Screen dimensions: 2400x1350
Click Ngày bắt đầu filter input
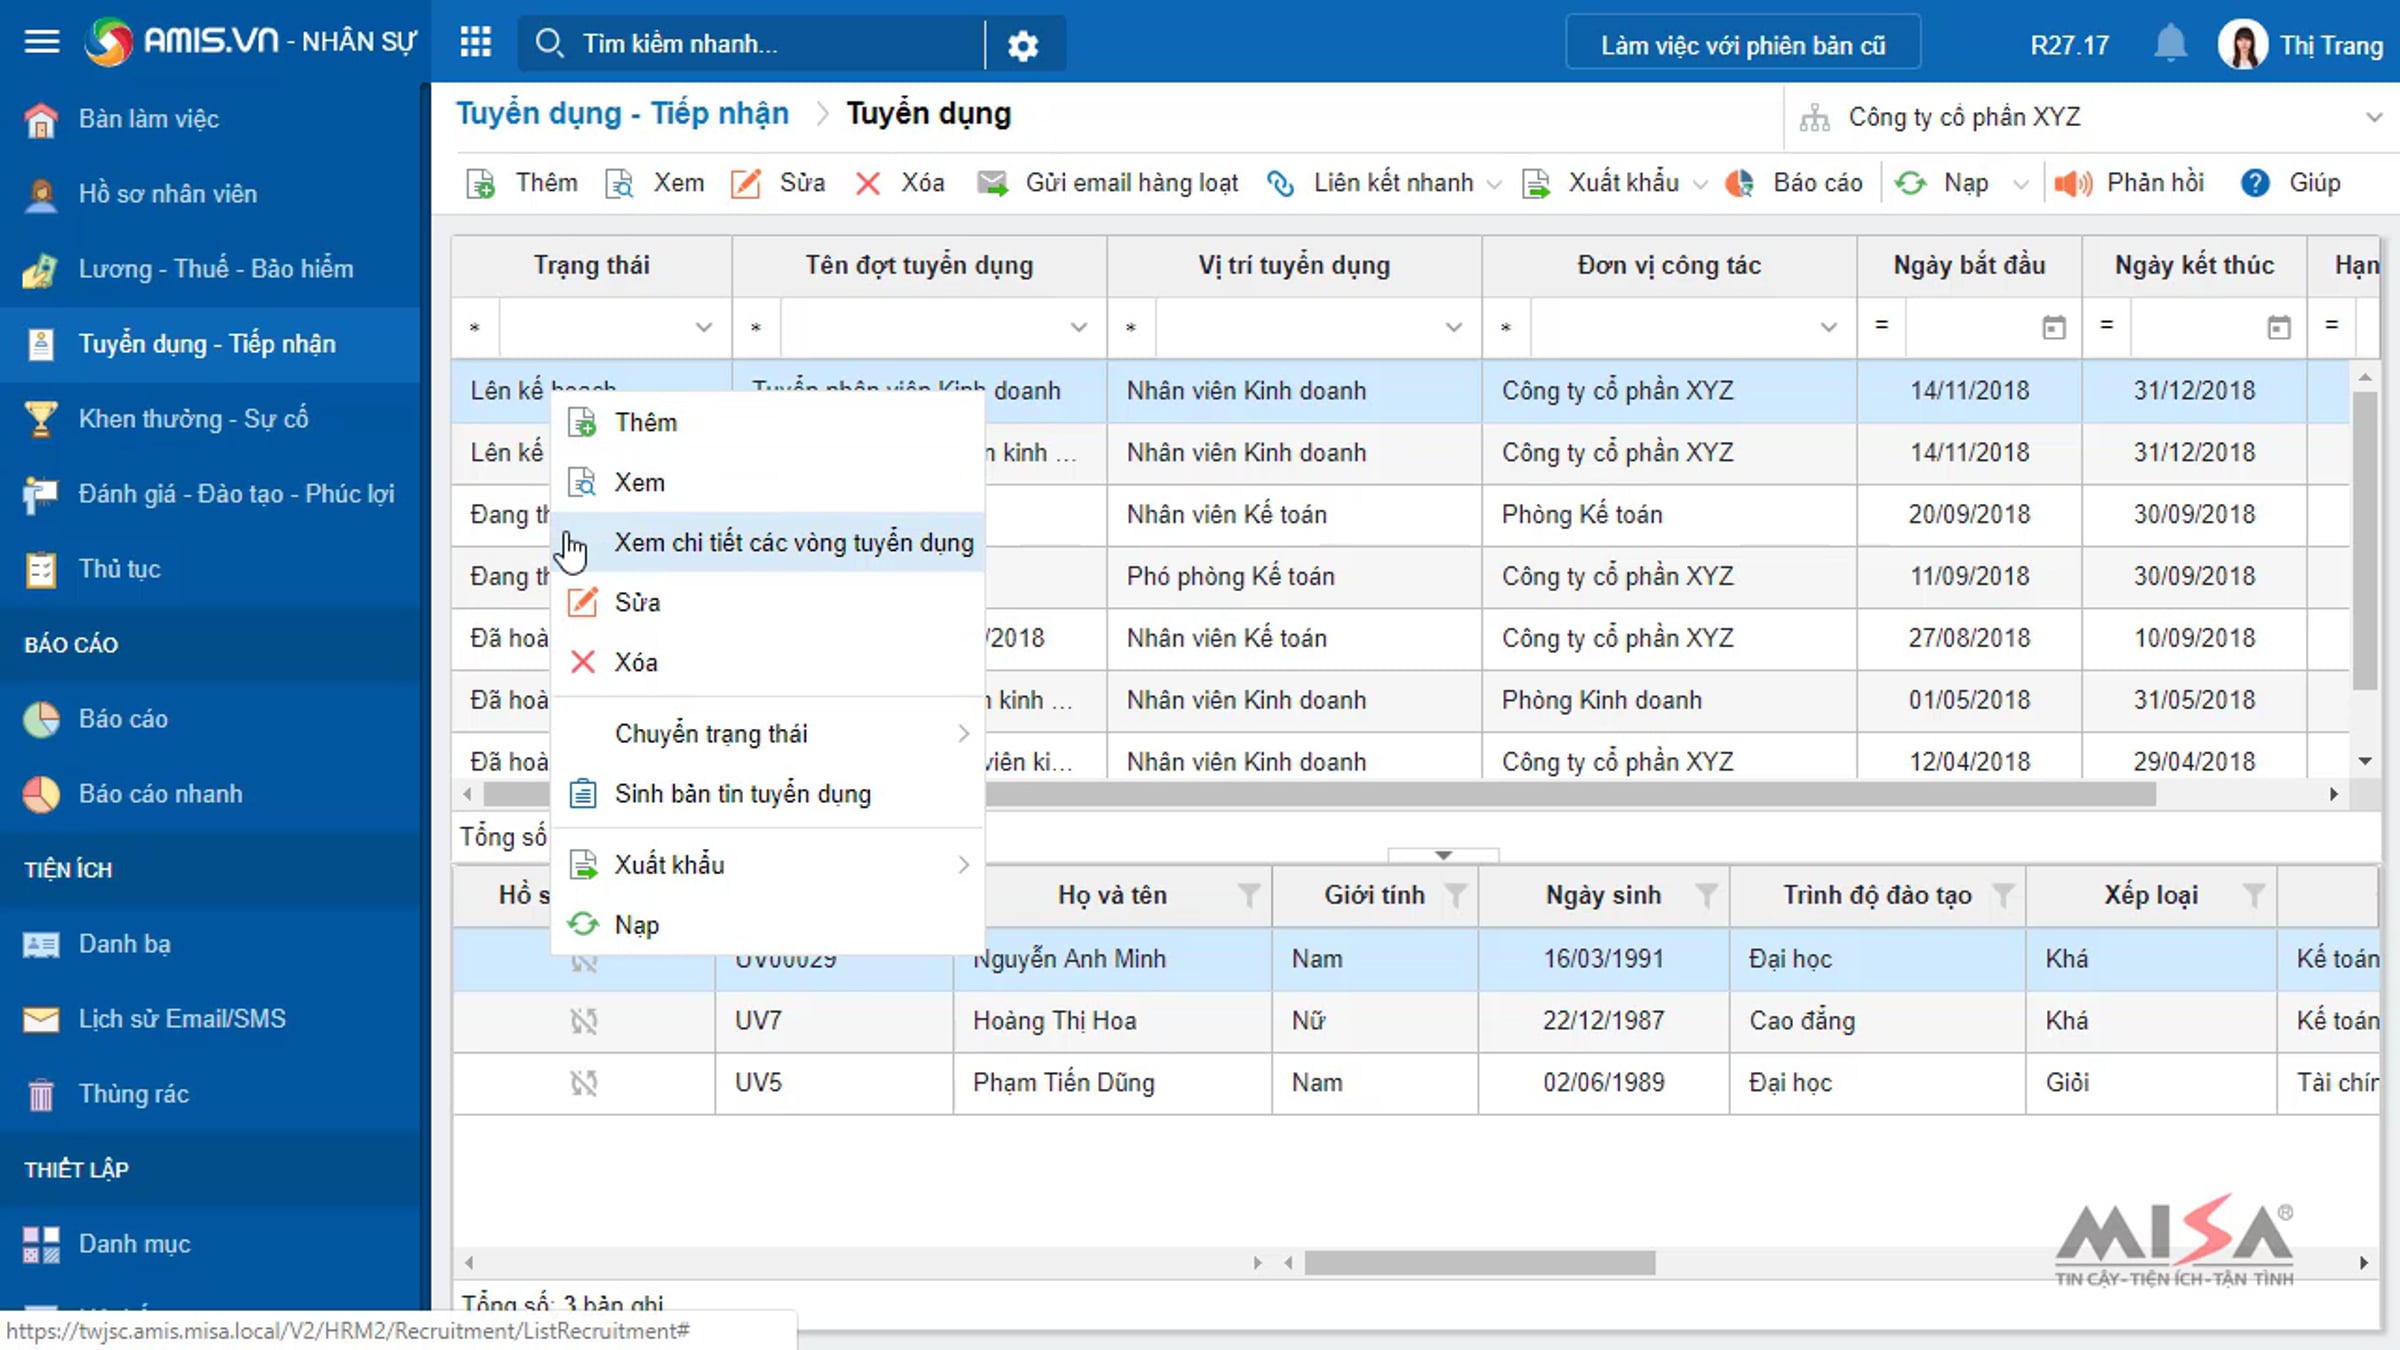point(1970,327)
